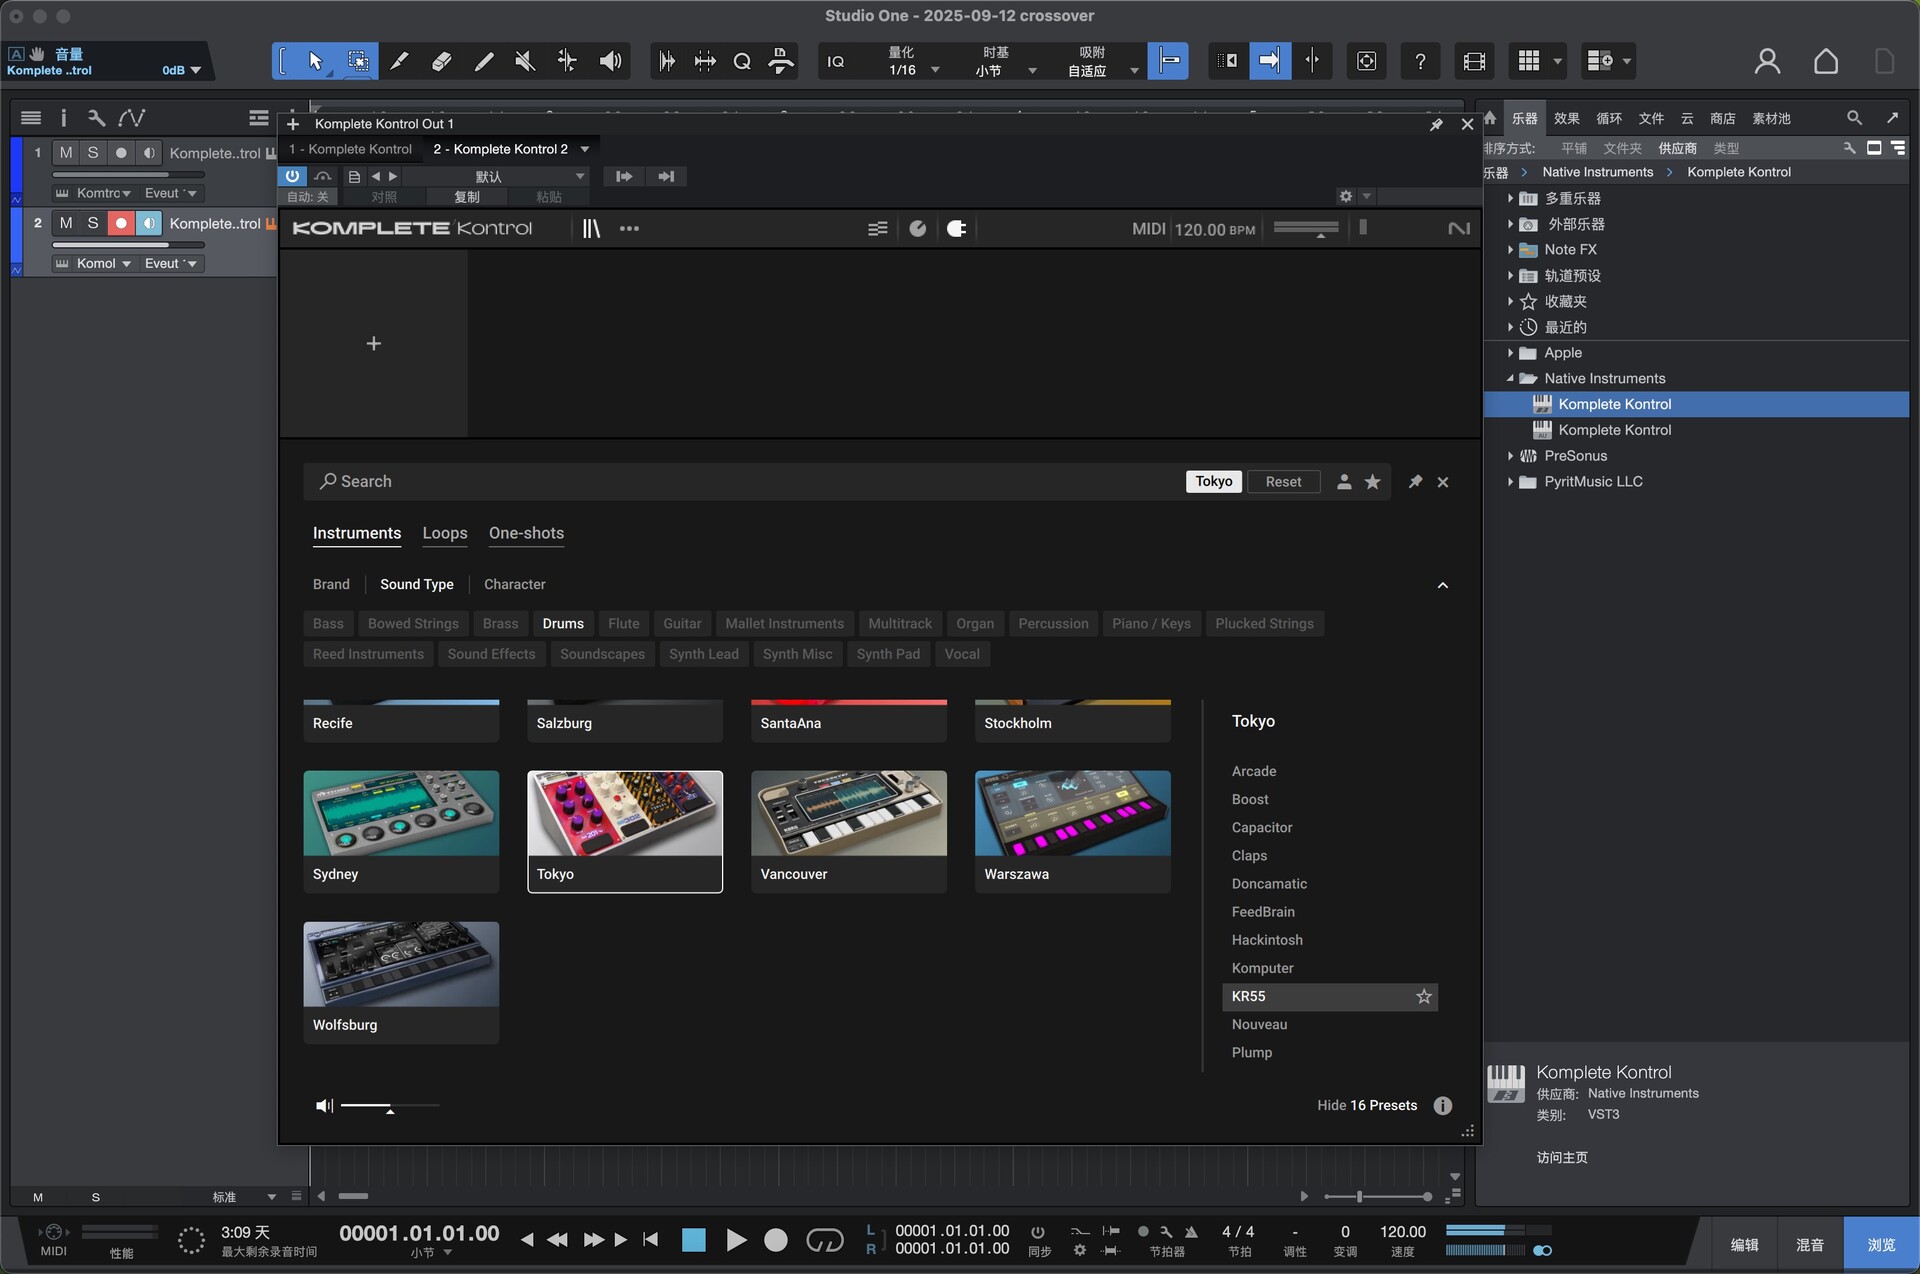Toggle Snap button in toolbar
This screenshot has width=1920, height=1274.
coord(1168,61)
